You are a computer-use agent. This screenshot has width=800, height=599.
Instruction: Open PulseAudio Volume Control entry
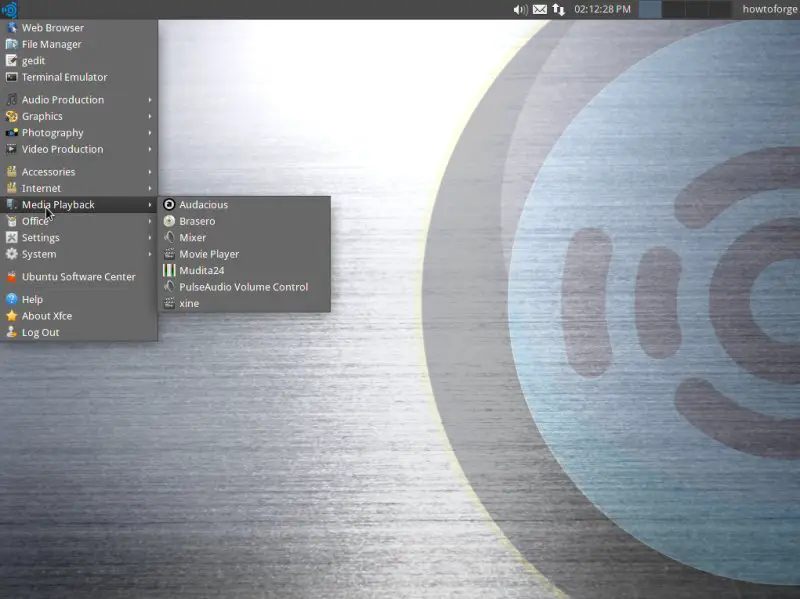(244, 287)
